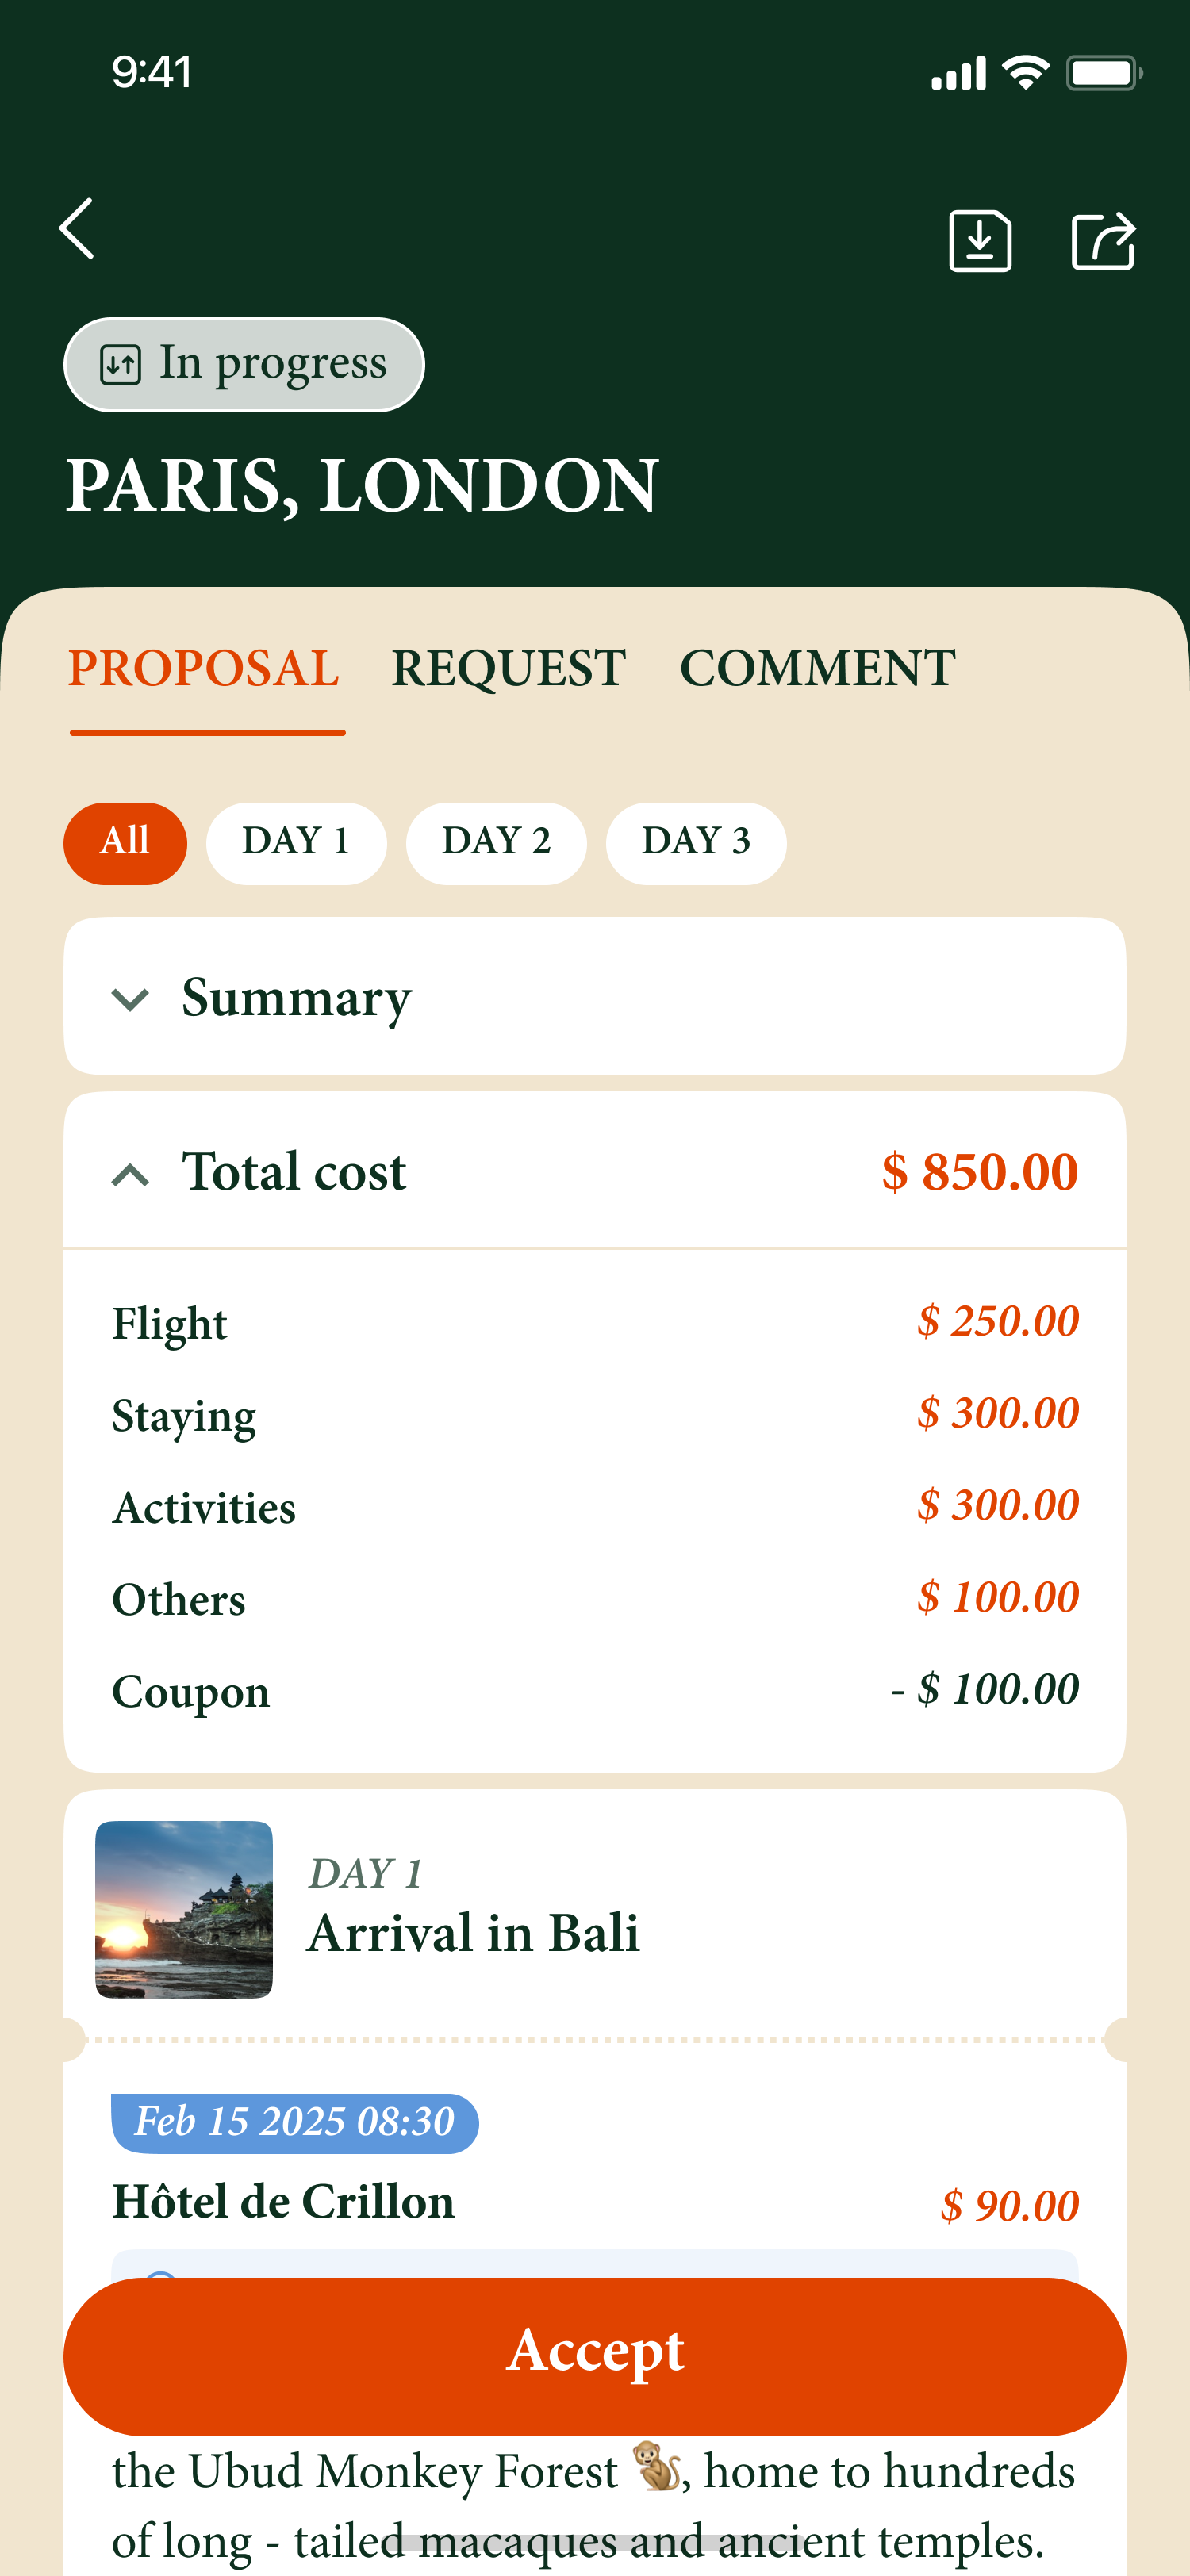Select the PROPOSAL tab
Image resolution: width=1190 pixels, height=2576 pixels.
tap(204, 668)
